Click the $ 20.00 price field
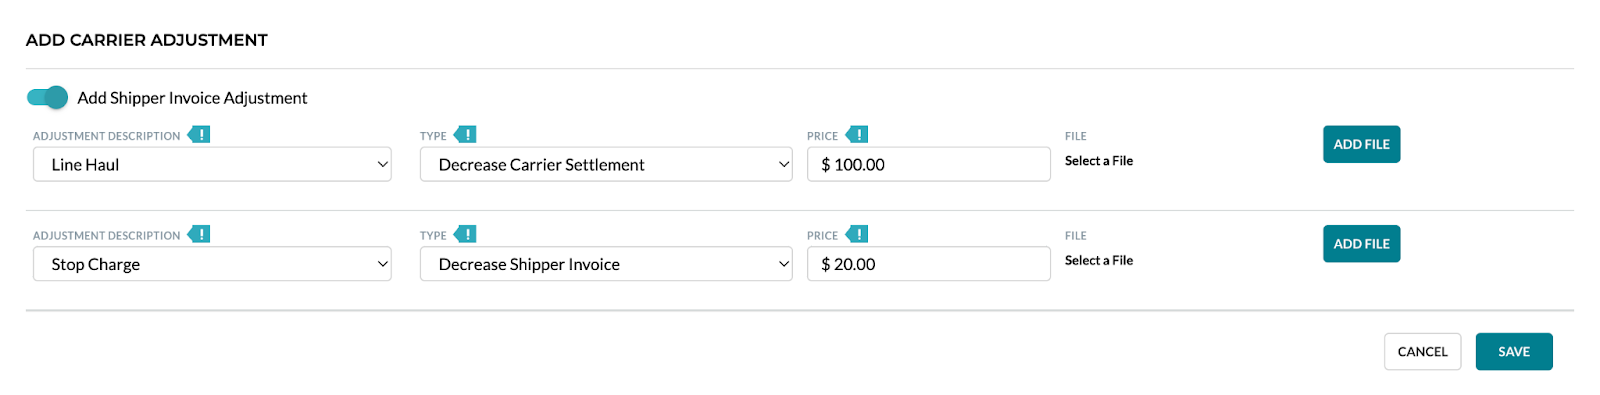The image size is (1600, 395). pos(929,264)
